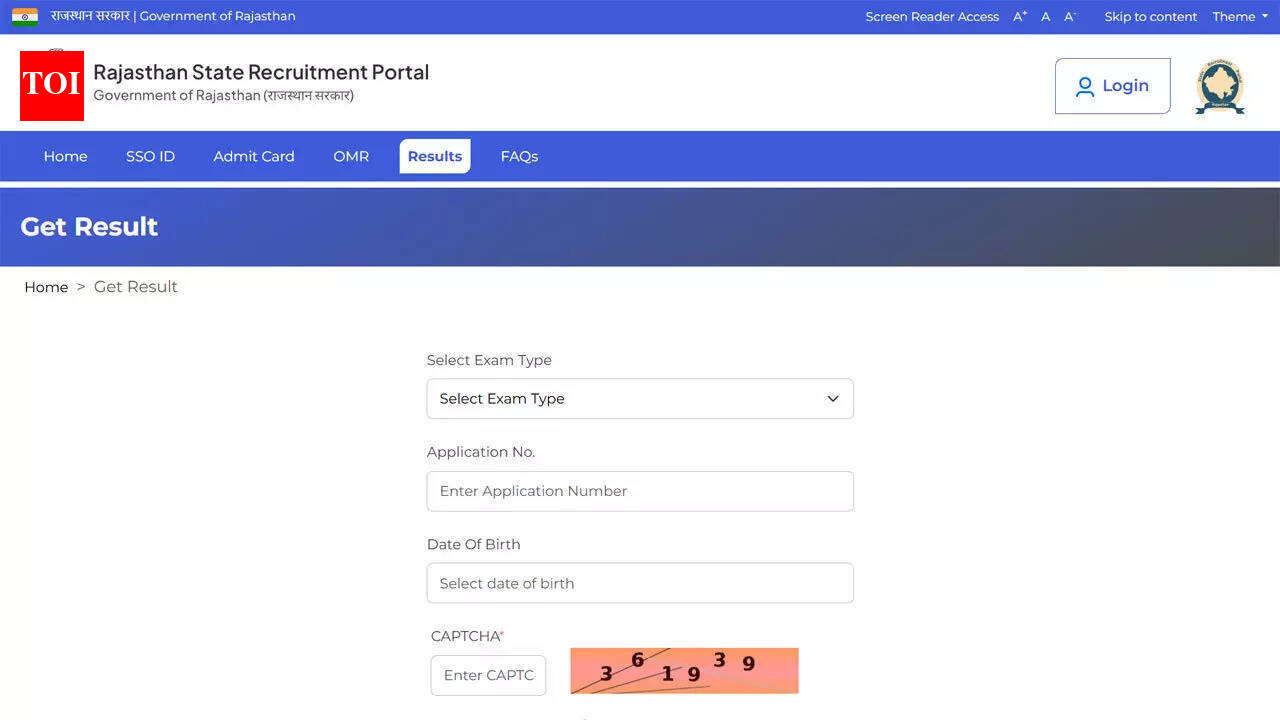1280x720 pixels.
Task: Click the user silhouette icon beside Login
Action: coord(1085,86)
